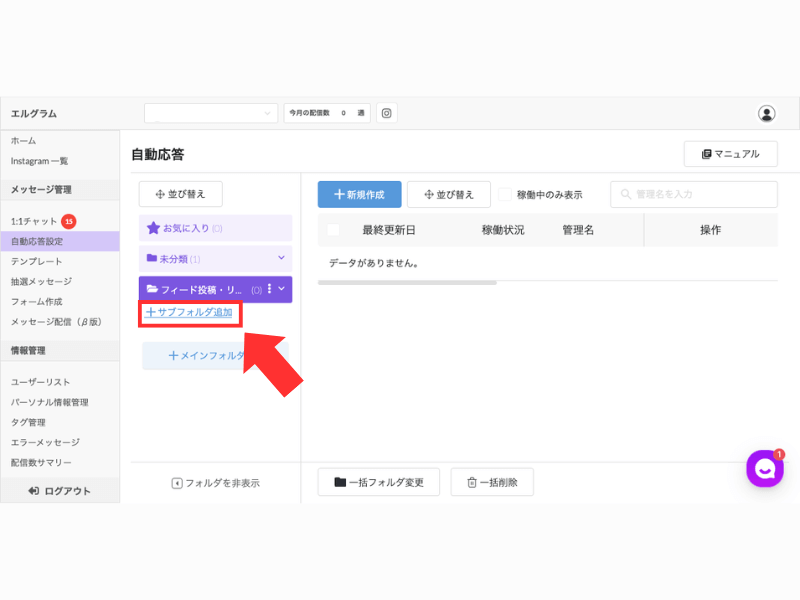The image size is (800, 600).
Task: Tick the select-all checkbox in table header
Action: 333,230
